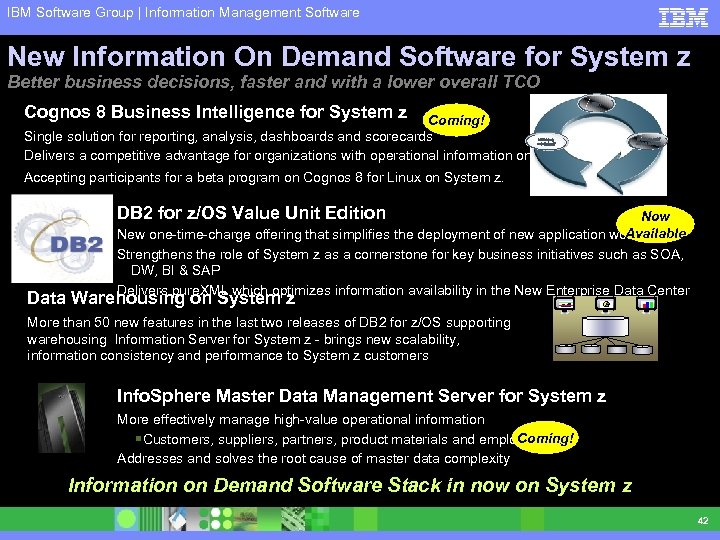Click the line Delivers a competitive advantage
Screen dimensions: 720x540
pyautogui.click(x=277, y=156)
